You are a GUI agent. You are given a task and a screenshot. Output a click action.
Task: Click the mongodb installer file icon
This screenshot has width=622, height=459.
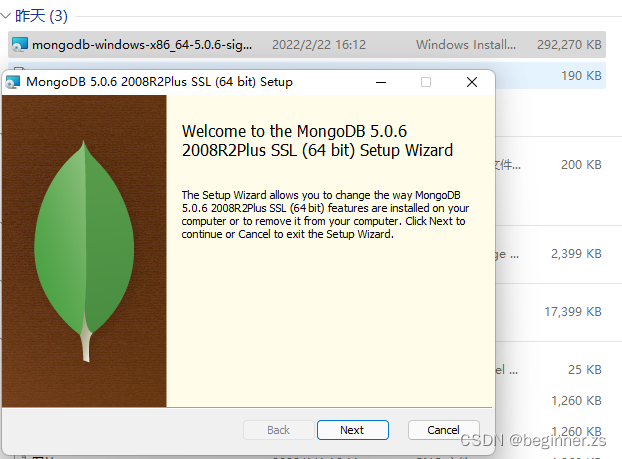pyautogui.click(x=19, y=44)
